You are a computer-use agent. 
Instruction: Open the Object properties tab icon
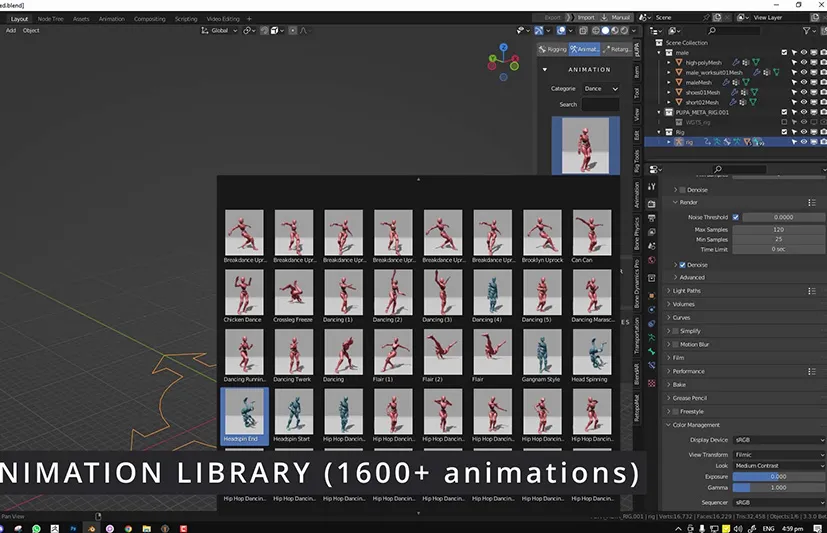(x=652, y=296)
